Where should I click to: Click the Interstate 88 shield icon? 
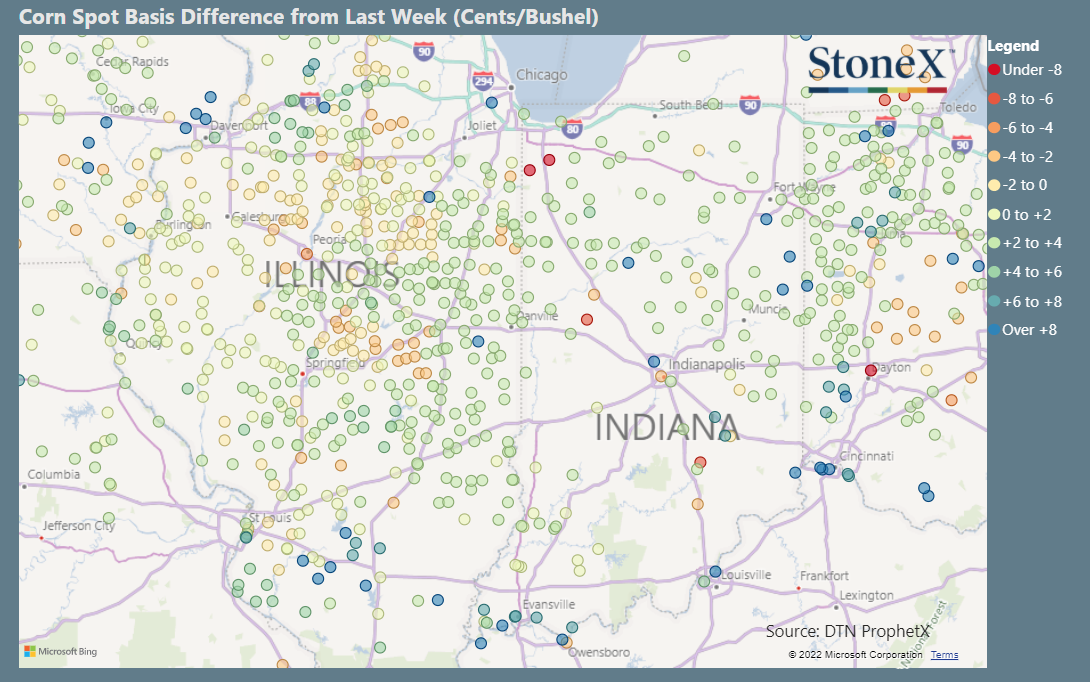[x=309, y=101]
